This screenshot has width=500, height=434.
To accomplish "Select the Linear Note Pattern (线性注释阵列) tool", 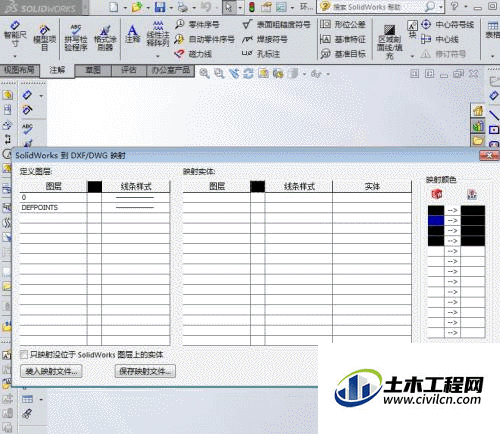I will 158,33.
